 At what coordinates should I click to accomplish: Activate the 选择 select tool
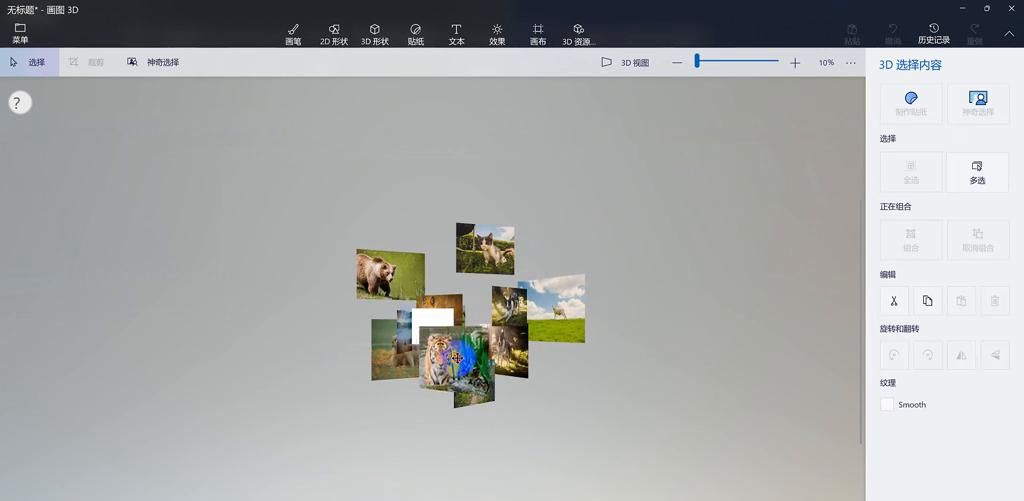pyautogui.click(x=29, y=62)
